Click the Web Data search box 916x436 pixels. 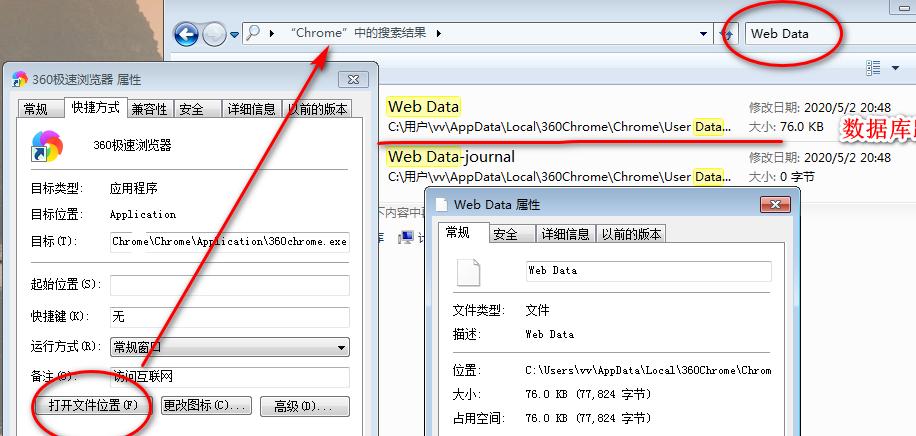click(x=830, y=34)
